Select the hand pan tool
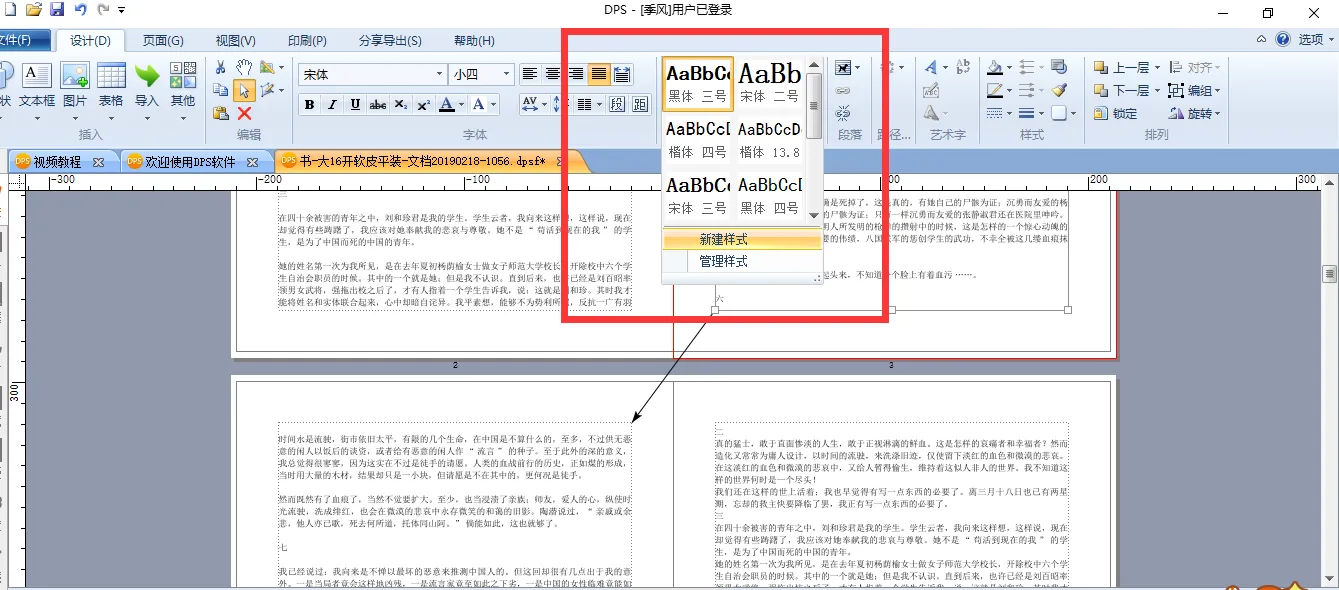 point(244,67)
